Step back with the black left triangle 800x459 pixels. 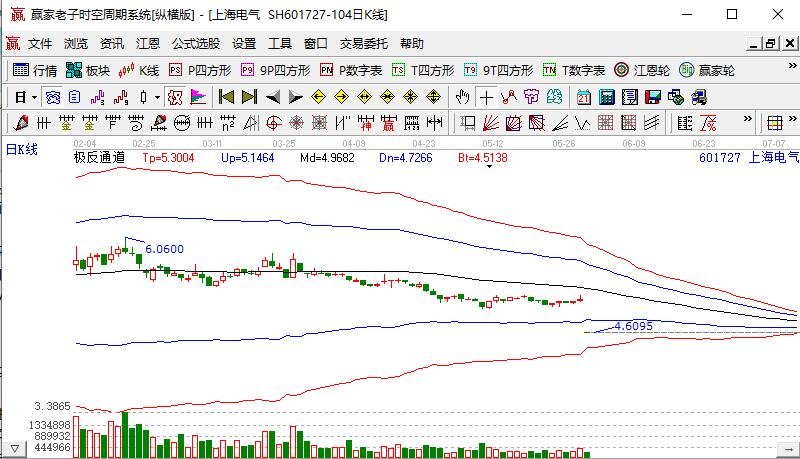tap(273, 97)
